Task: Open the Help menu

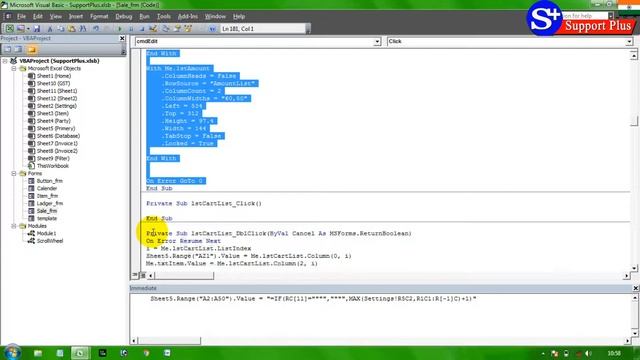Action: [239, 17]
